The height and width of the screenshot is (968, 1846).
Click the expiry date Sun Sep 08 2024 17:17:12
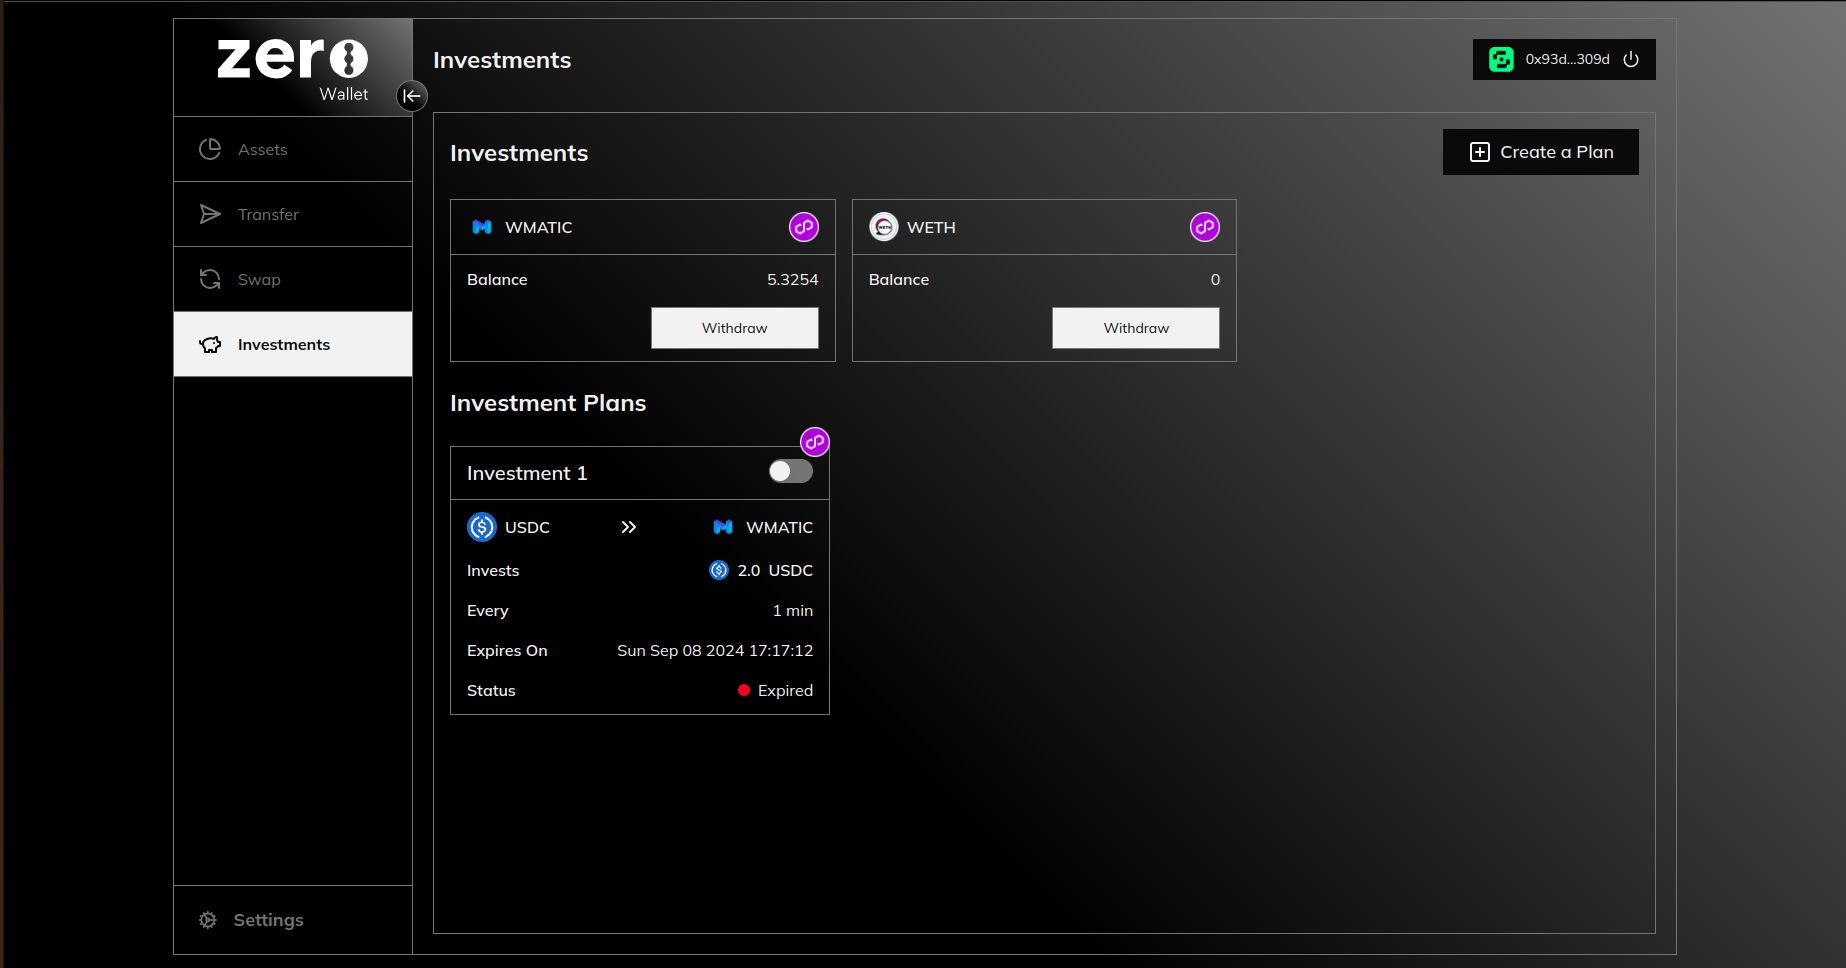(x=715, y=650)
